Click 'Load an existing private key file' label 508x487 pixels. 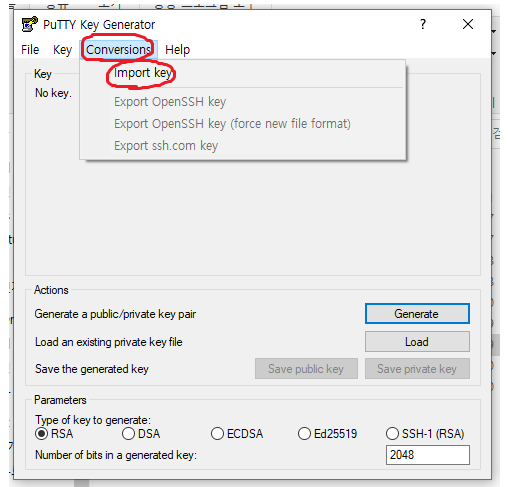point(109,342)
